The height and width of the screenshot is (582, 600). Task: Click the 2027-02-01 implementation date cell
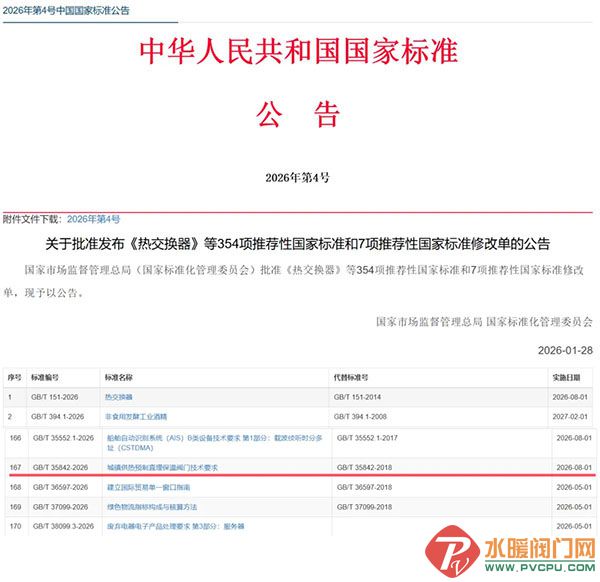[x=572, y=415]
